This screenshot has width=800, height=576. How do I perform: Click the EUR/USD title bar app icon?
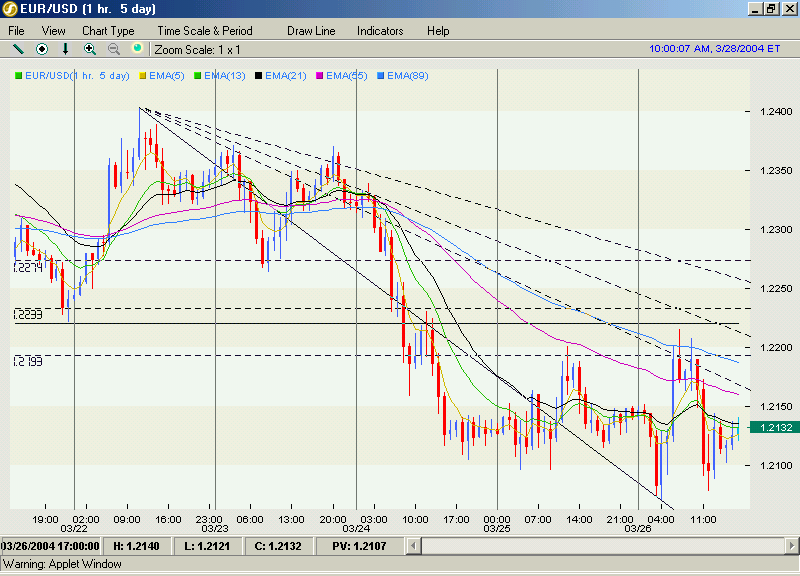(x=10, y=9)
